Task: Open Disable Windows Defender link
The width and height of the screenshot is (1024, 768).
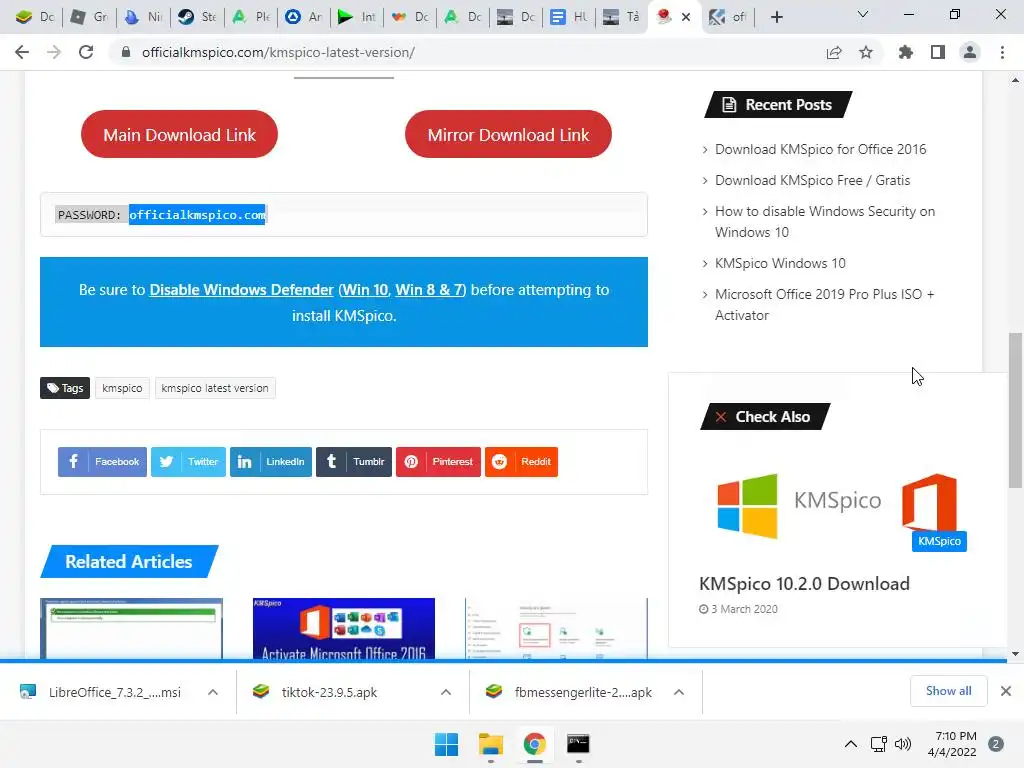Action: pos(242,290)
